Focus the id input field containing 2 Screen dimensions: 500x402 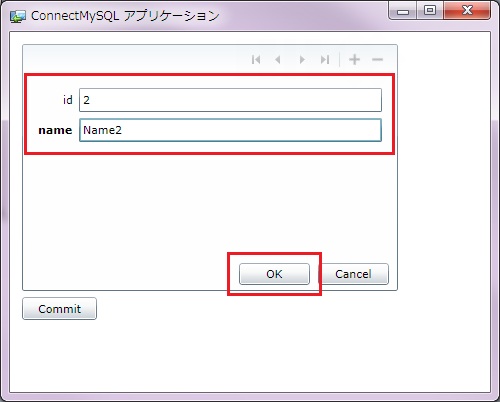pos(230,100)
